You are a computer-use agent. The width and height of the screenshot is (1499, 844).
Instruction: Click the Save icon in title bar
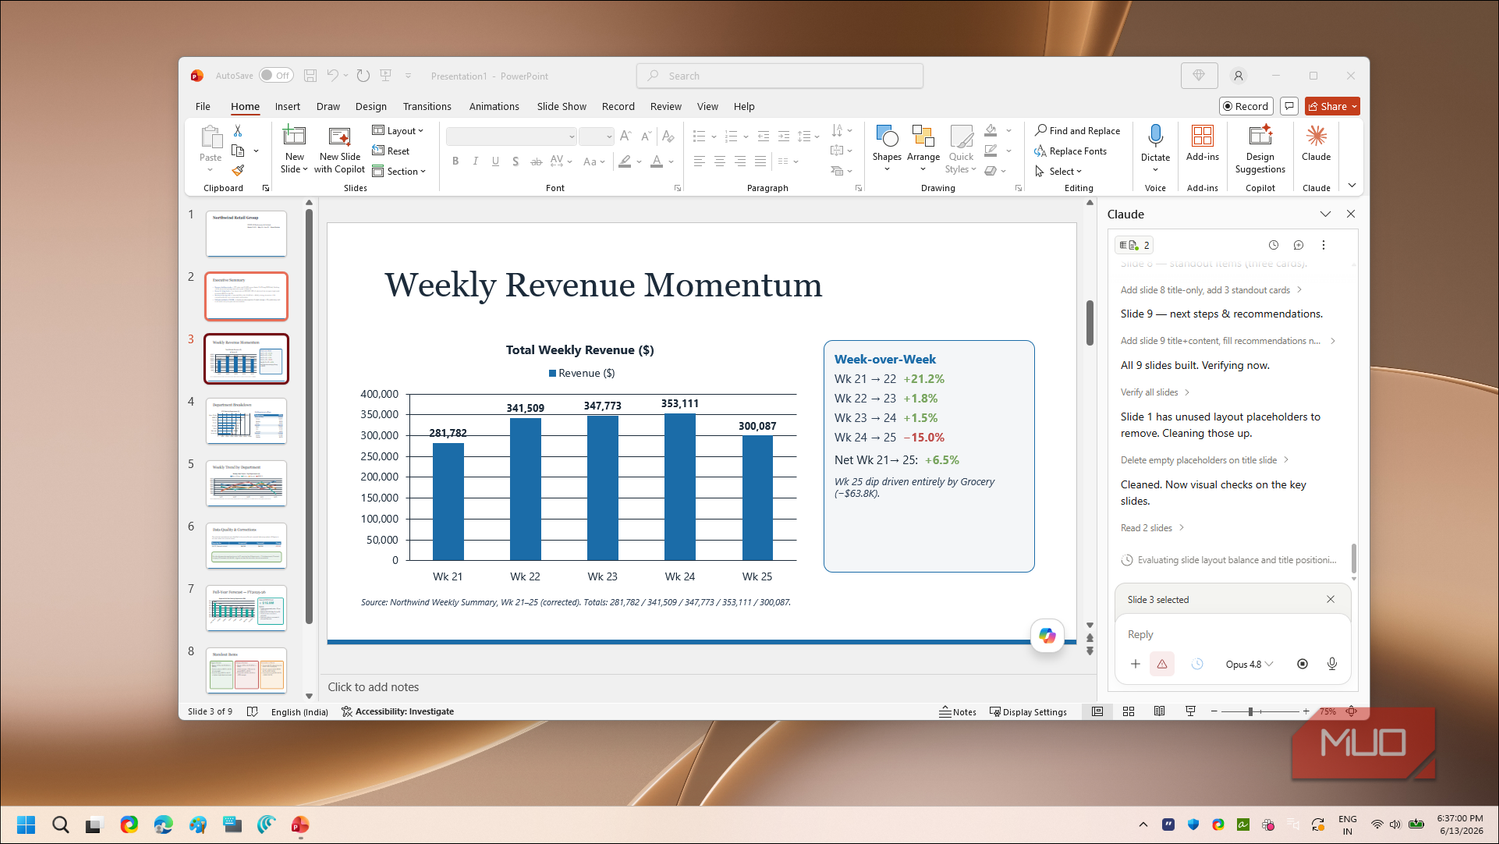[310, 76]
